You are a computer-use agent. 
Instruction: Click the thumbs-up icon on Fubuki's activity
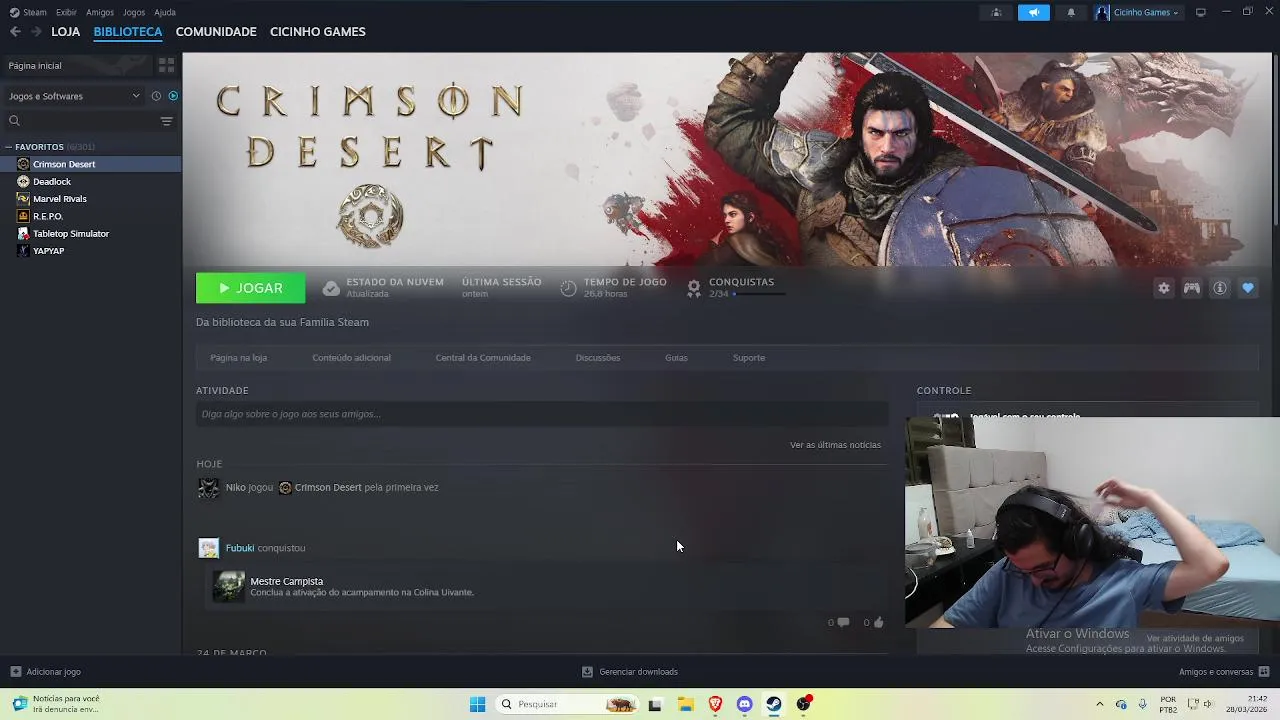(x=878, y=622)
